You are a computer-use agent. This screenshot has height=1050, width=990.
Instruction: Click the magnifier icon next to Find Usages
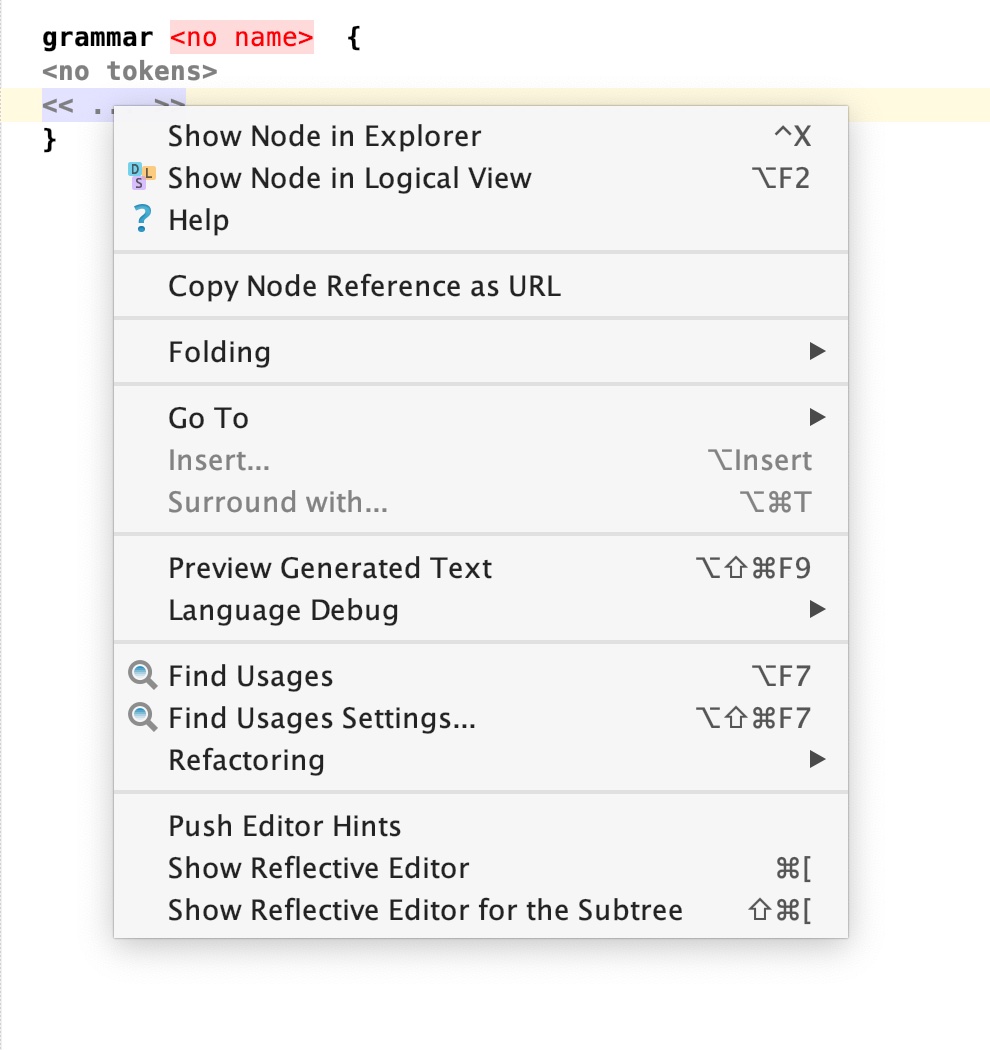(x=143, y=676)
